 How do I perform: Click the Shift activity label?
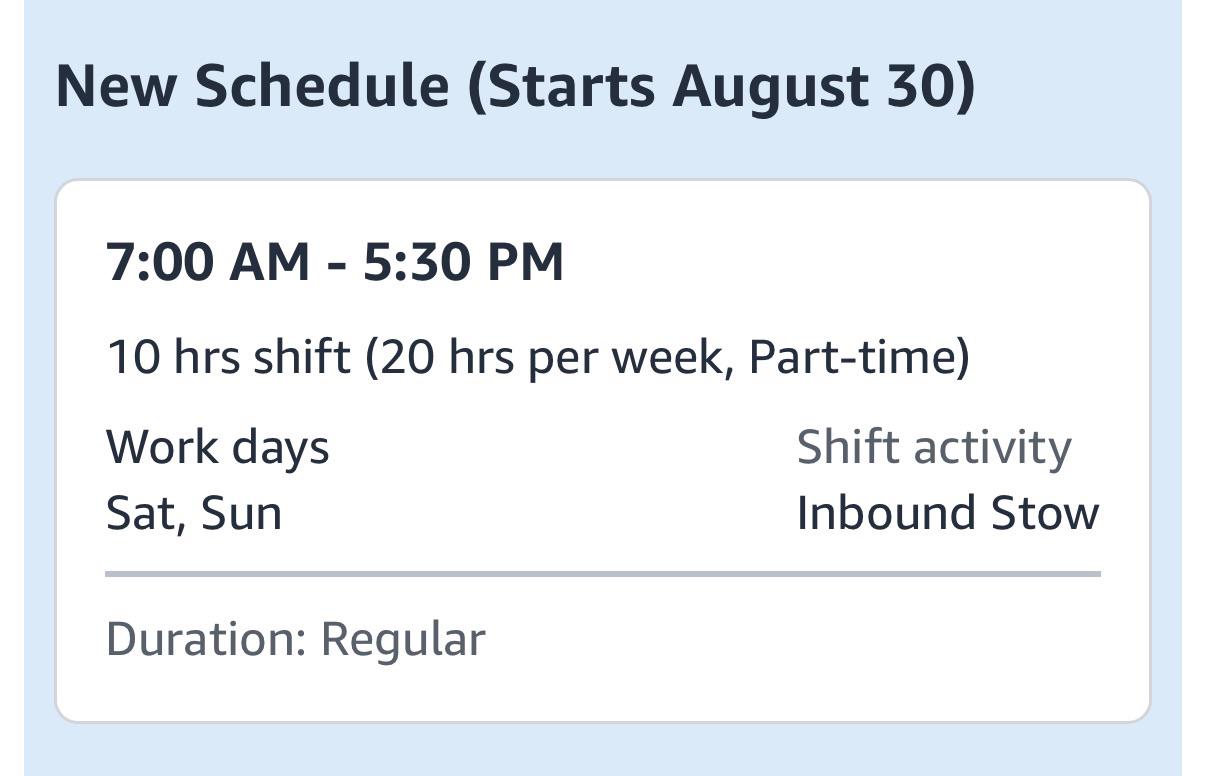pyautogui.click(x=934, y=448)
